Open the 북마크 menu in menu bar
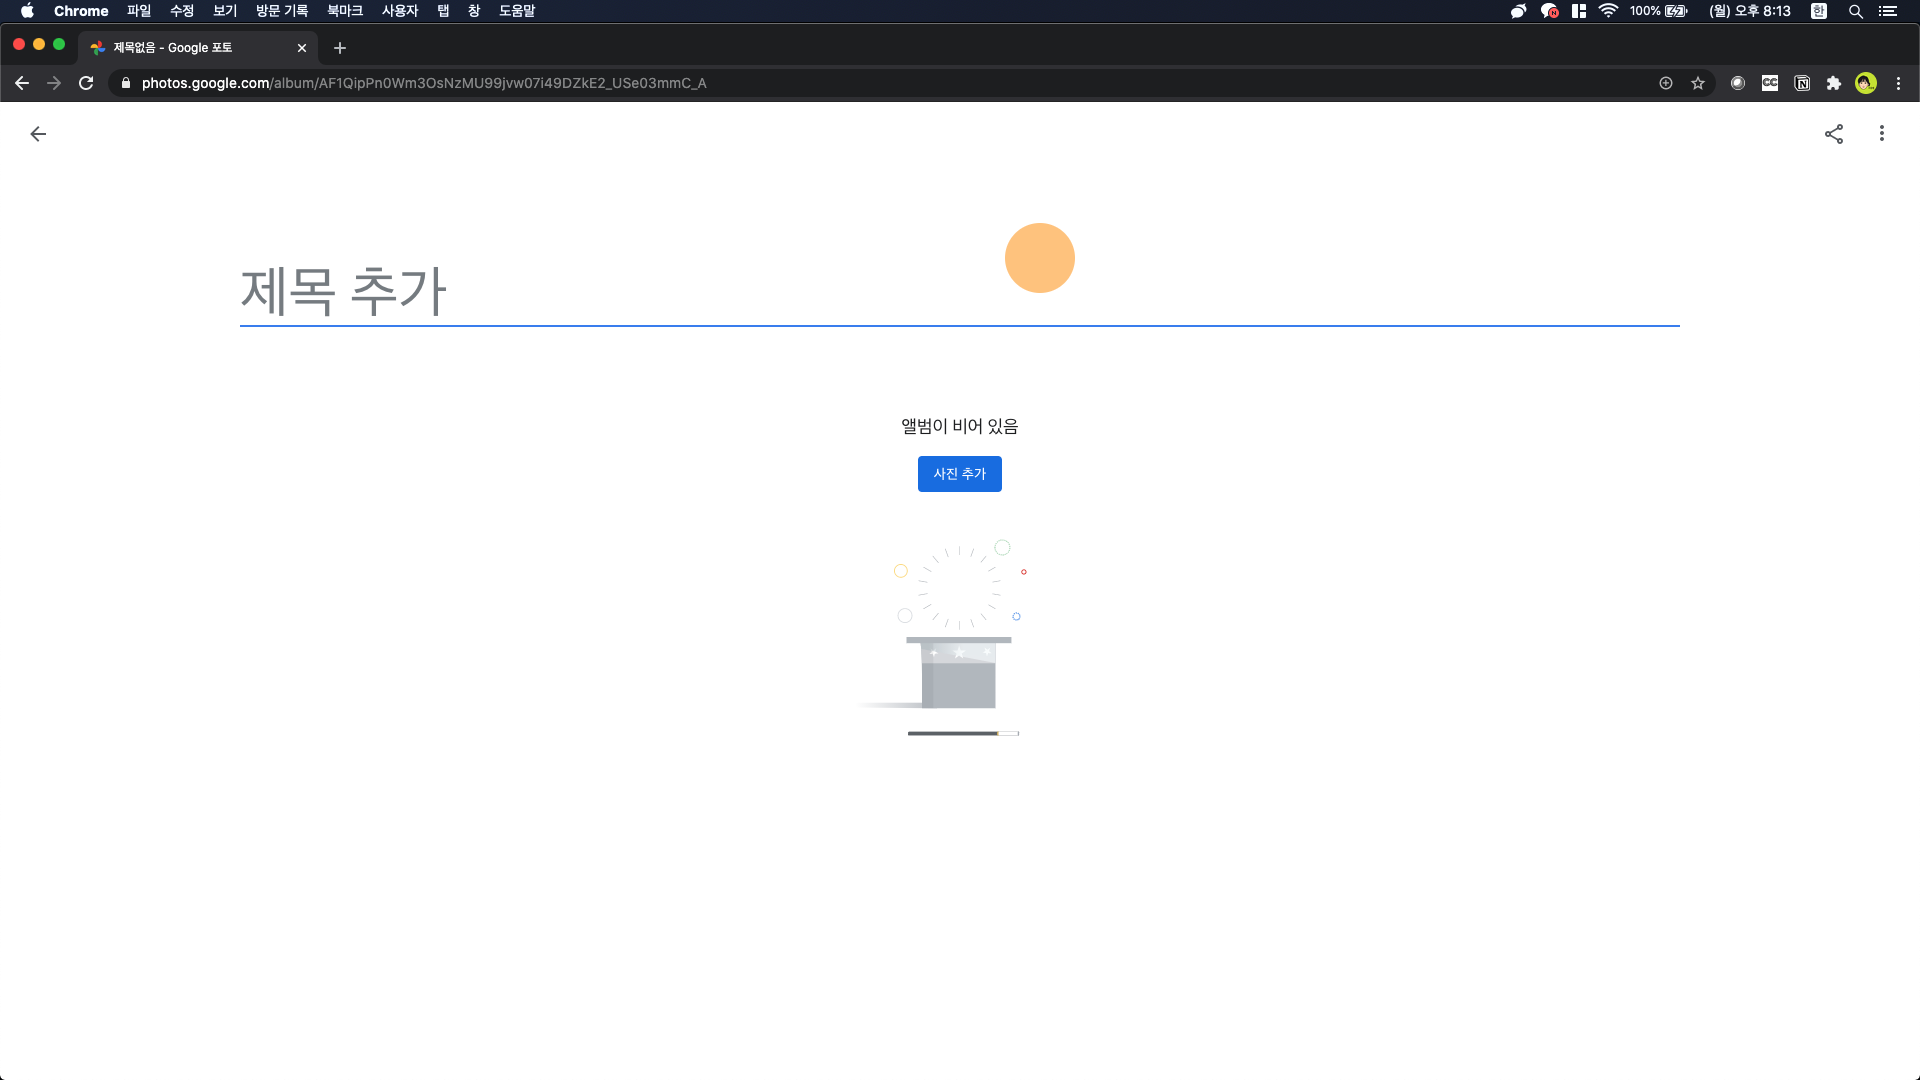The height and width of the screenshot is (1080, 1920). click(344, 11)
